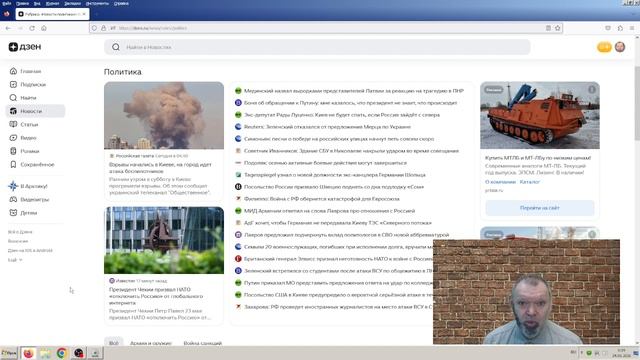Image resolution: width=640 pixels, height=360 pixels.
Task: Open ad options on orange vehicle ad
Action: coord(592,89)
